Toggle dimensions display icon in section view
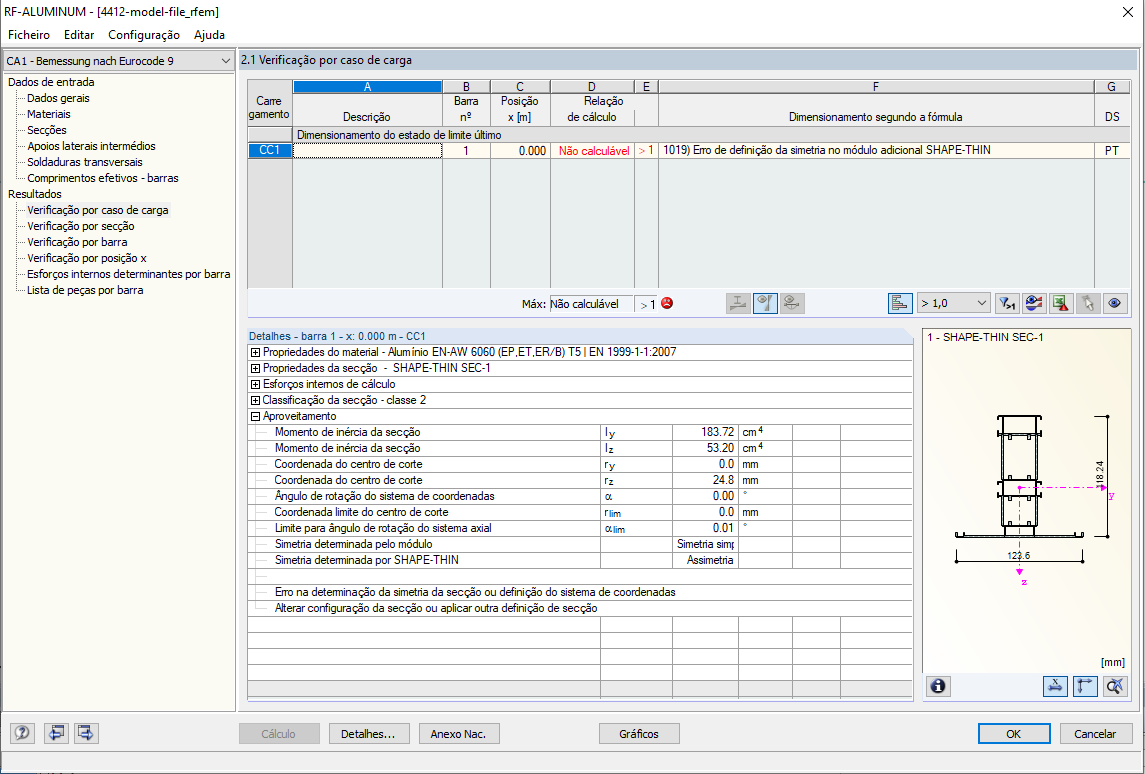This screenshot has height=774, width=1145. (1055, 686)
